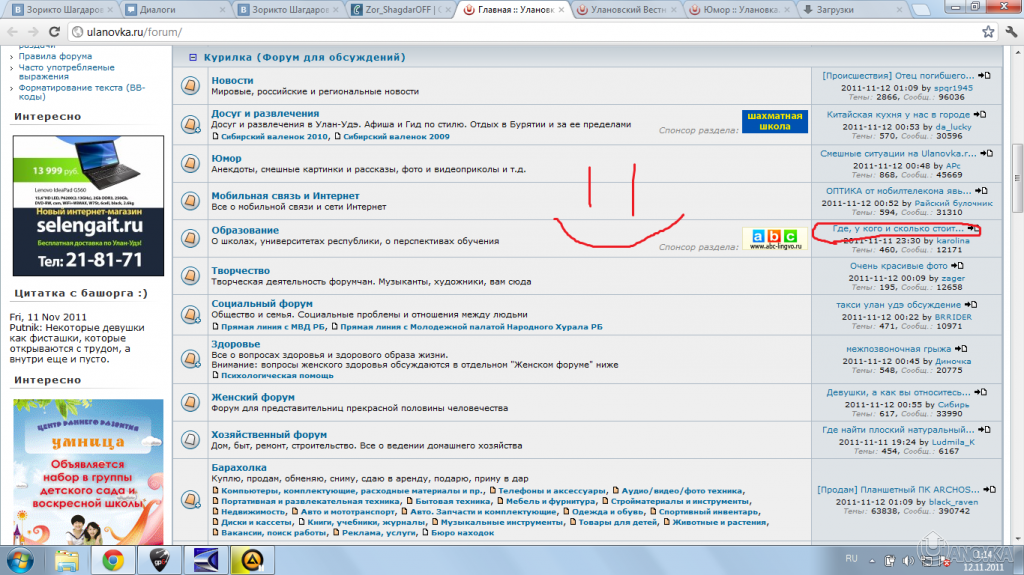Click the forum status icon beside Образование
The image size is (1024, 575).
pyautogui.click(x=191, y=238)
